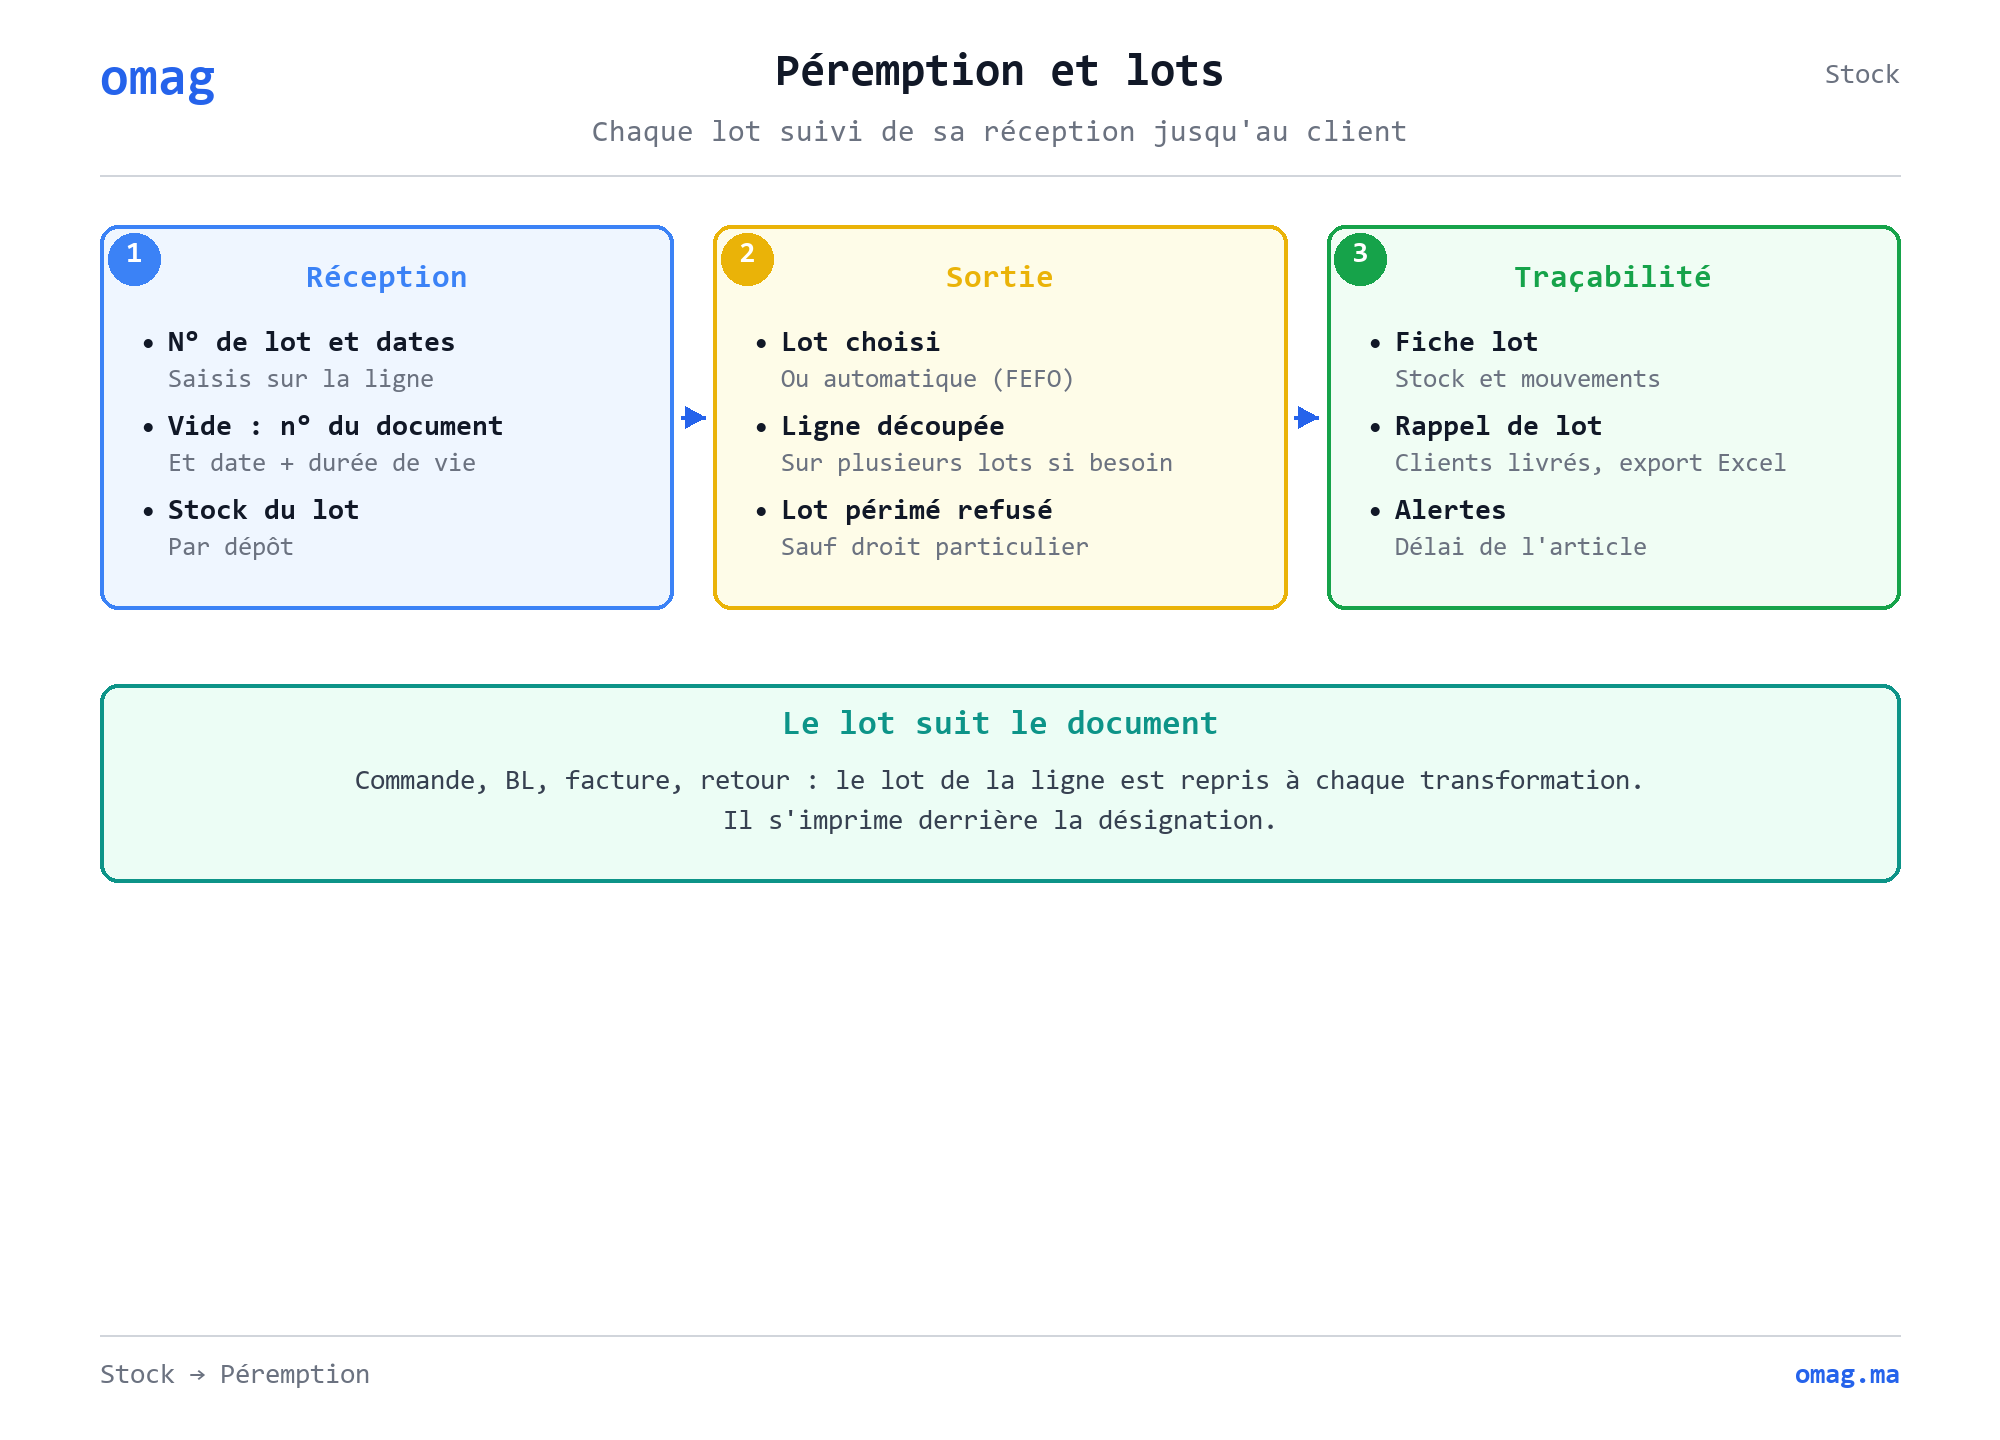Viewport: 2000px width, 1440px height.
Task: Select the Réception heading
Action: (x=386, y=277)
